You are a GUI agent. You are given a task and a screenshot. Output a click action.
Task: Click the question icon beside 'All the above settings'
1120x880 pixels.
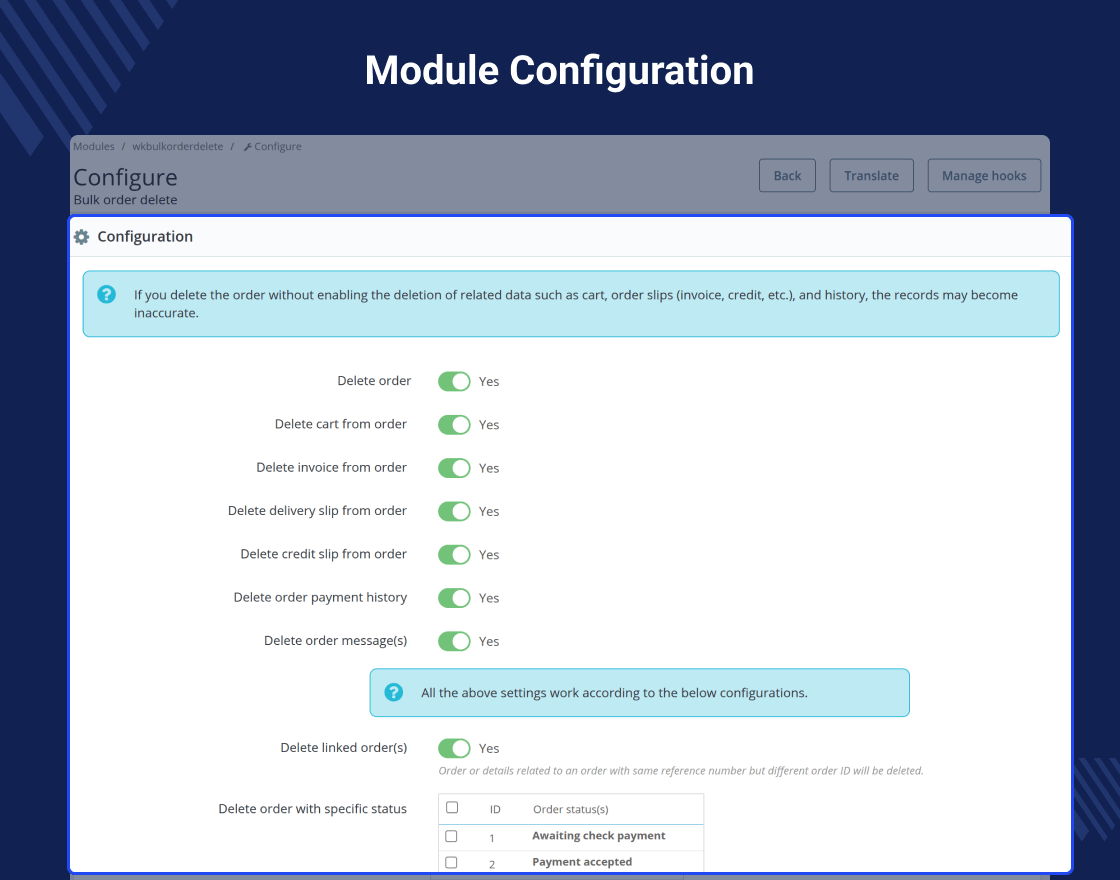coord(394,692)
